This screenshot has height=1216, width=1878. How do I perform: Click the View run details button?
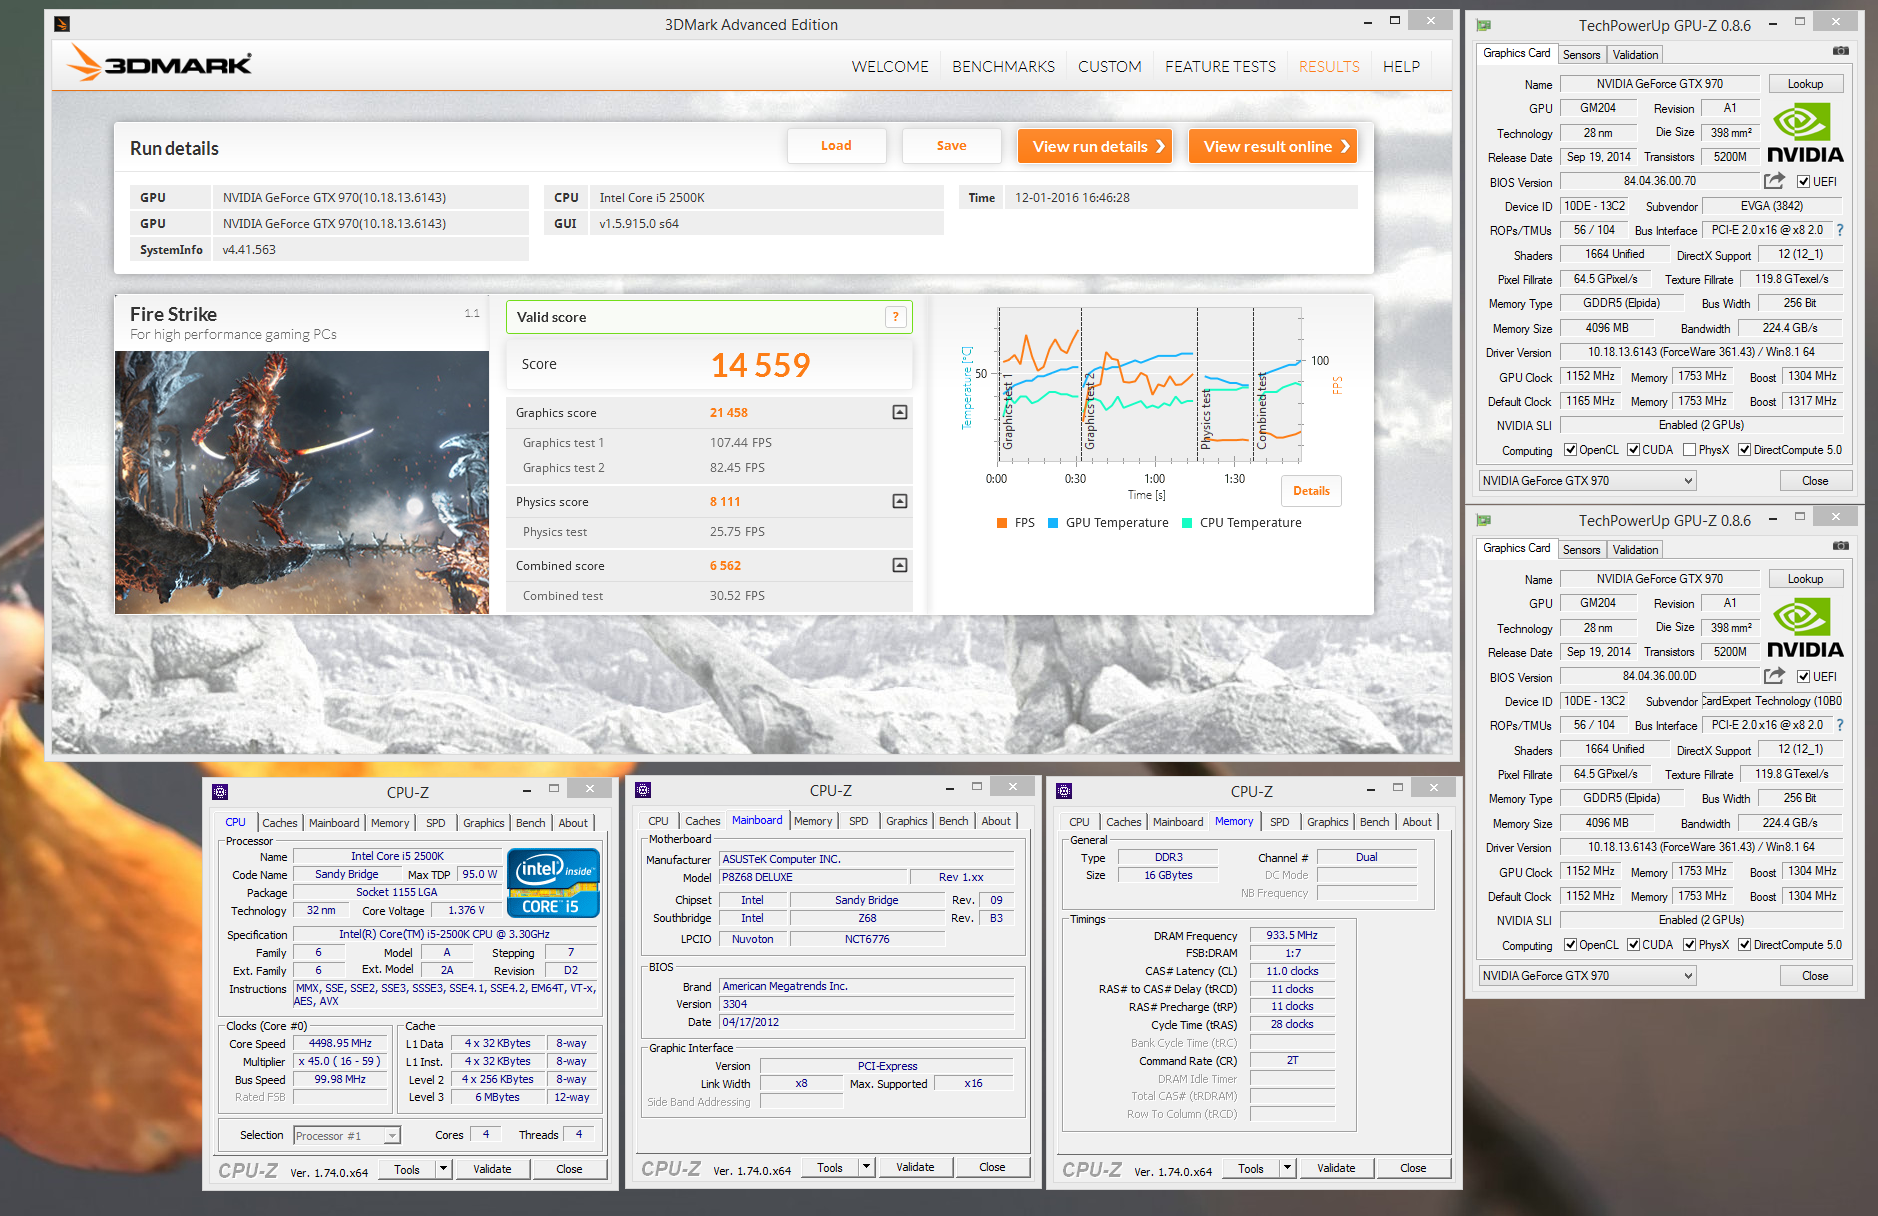(1095, 146)
